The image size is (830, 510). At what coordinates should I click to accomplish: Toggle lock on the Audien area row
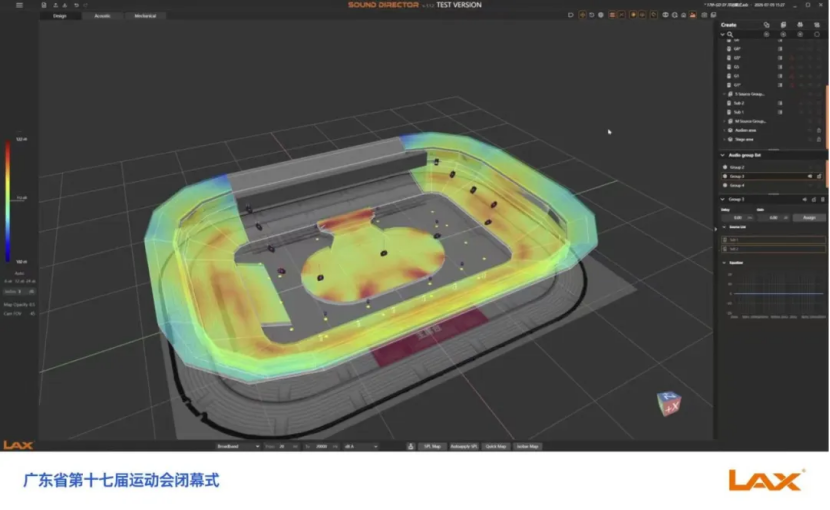(x=819, y=130)
